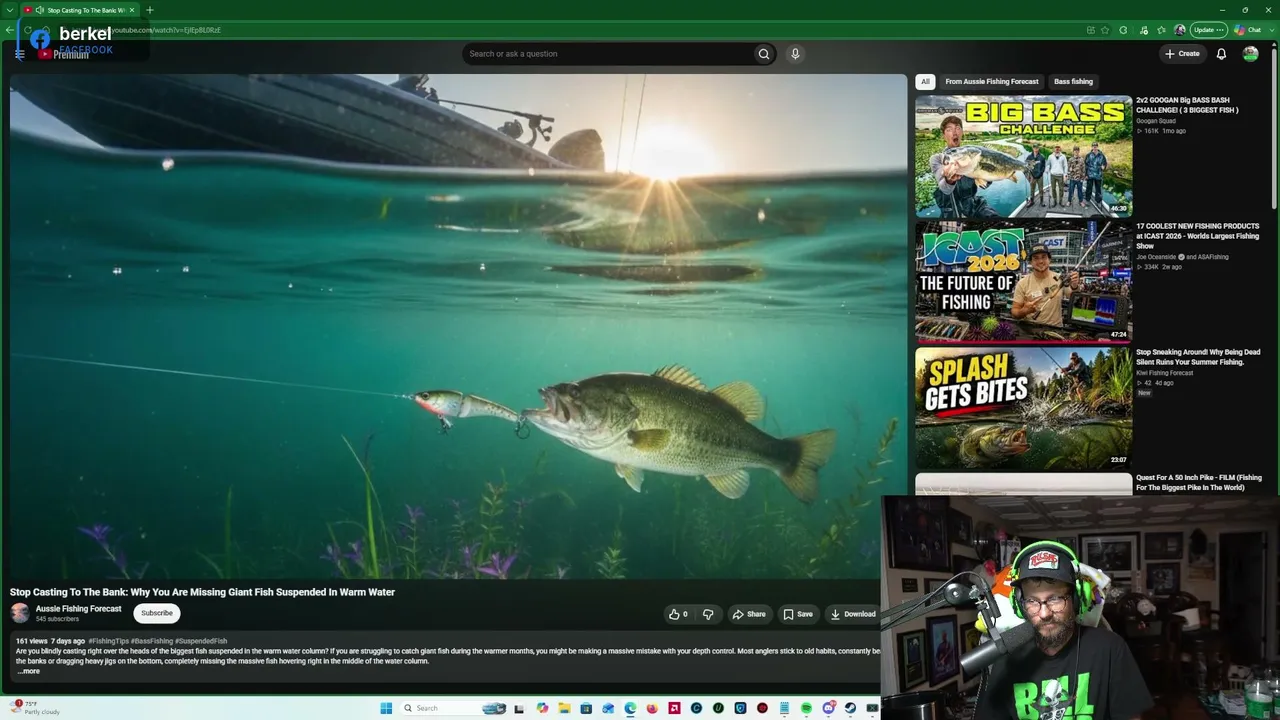Image resolution: width=1280 pixels, height=720 pixels.
Task: Click the Create button
Action: click(x=1182, y=54)
